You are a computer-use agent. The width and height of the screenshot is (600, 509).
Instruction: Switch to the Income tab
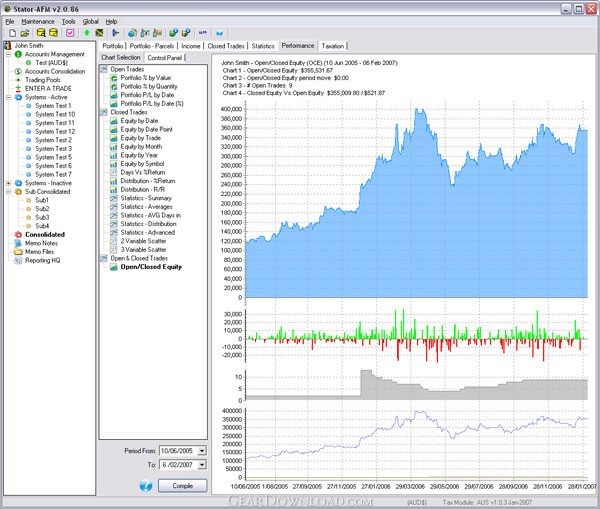coord(191,46)
